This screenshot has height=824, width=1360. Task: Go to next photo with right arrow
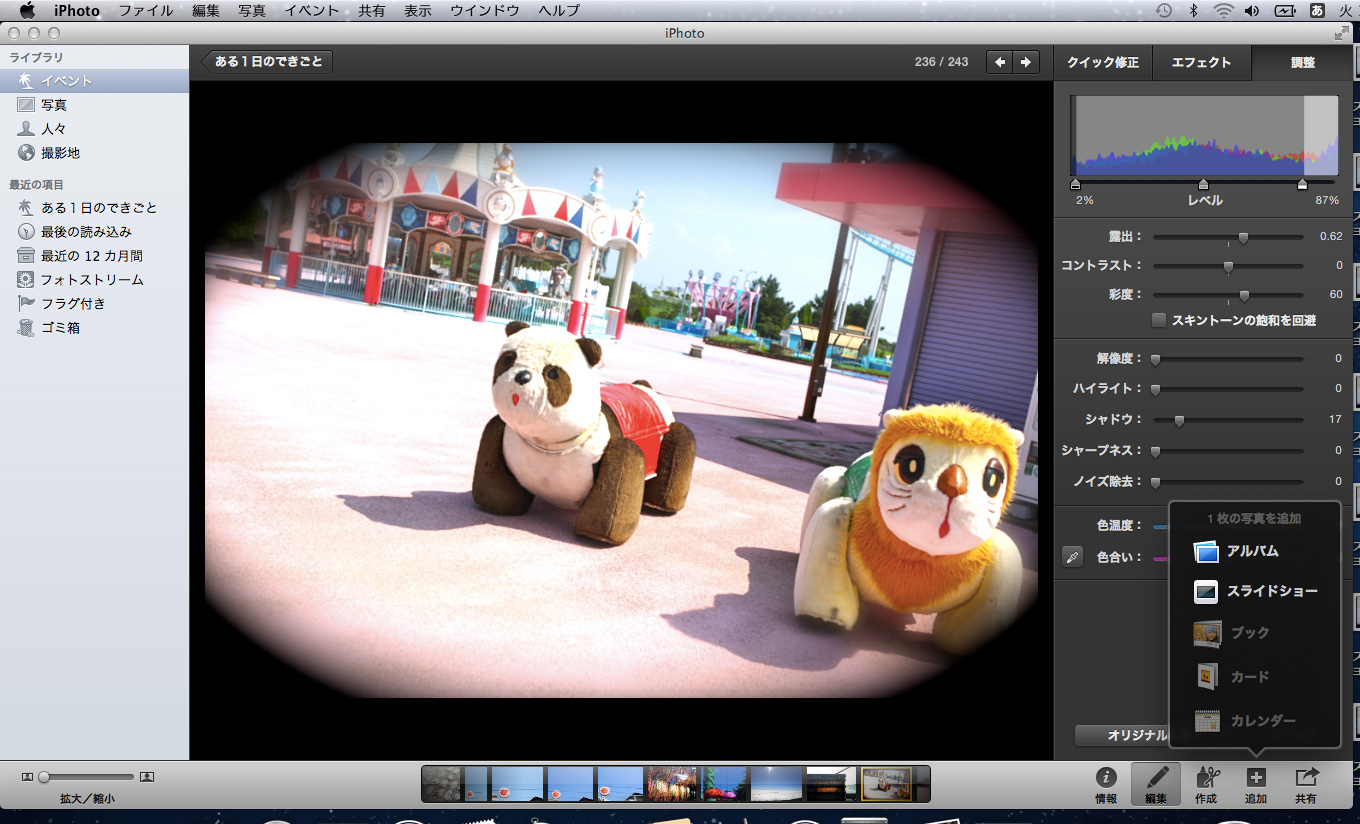[x=1025, y=62]
